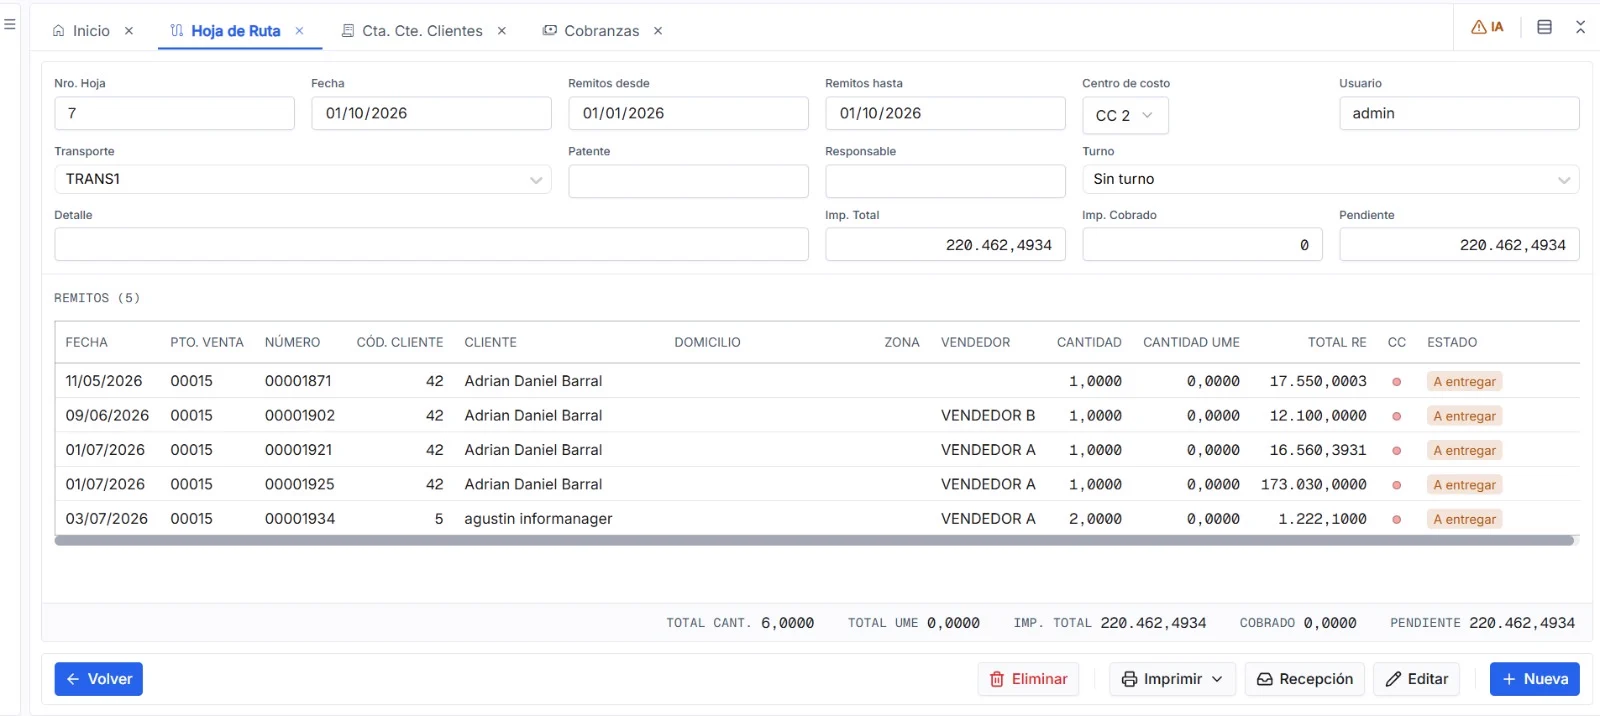Click the collapse arrows icon in the tab bar
This screenshot has width=1600, height=716.
[x=1580, y=27]
